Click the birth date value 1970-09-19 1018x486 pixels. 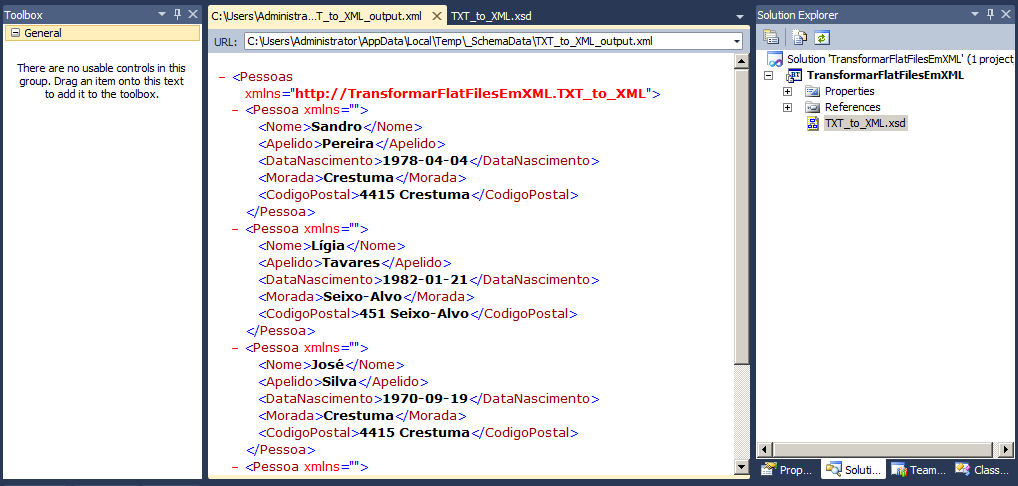point(425,398)
